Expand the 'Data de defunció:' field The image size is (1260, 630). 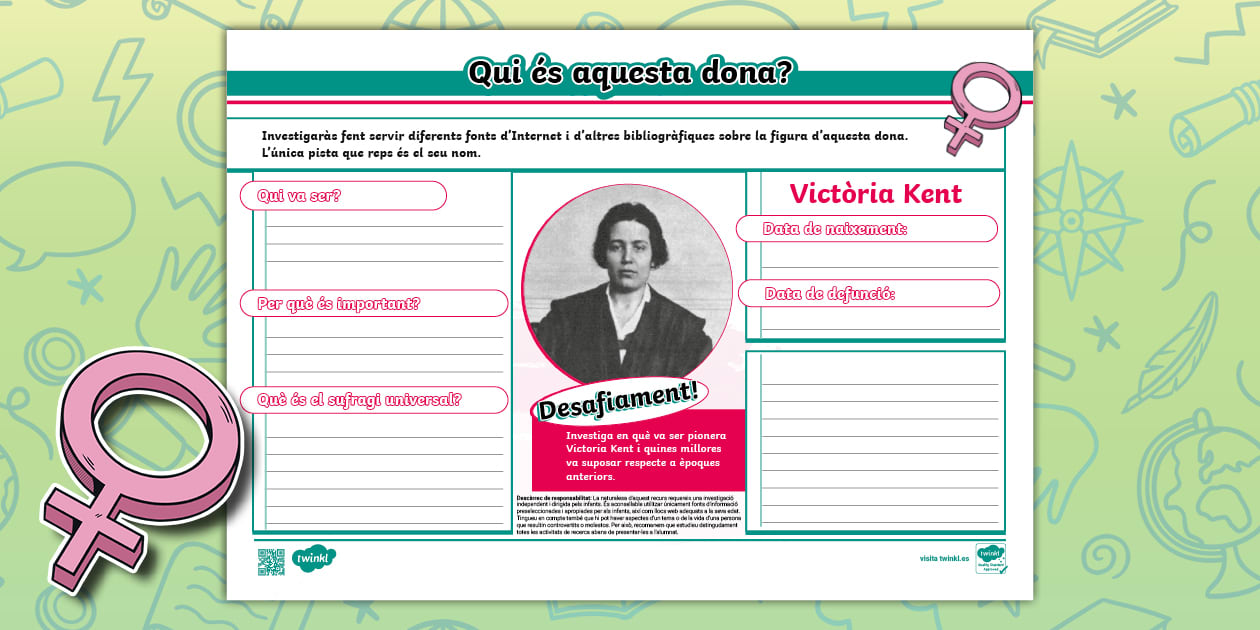866,293
